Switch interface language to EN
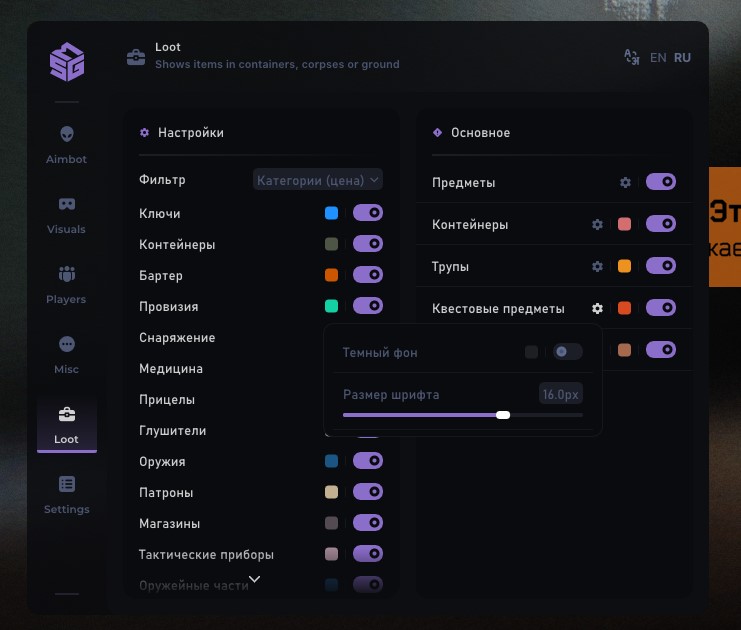Viewport: 741px width, 630px height. [658, 58]
